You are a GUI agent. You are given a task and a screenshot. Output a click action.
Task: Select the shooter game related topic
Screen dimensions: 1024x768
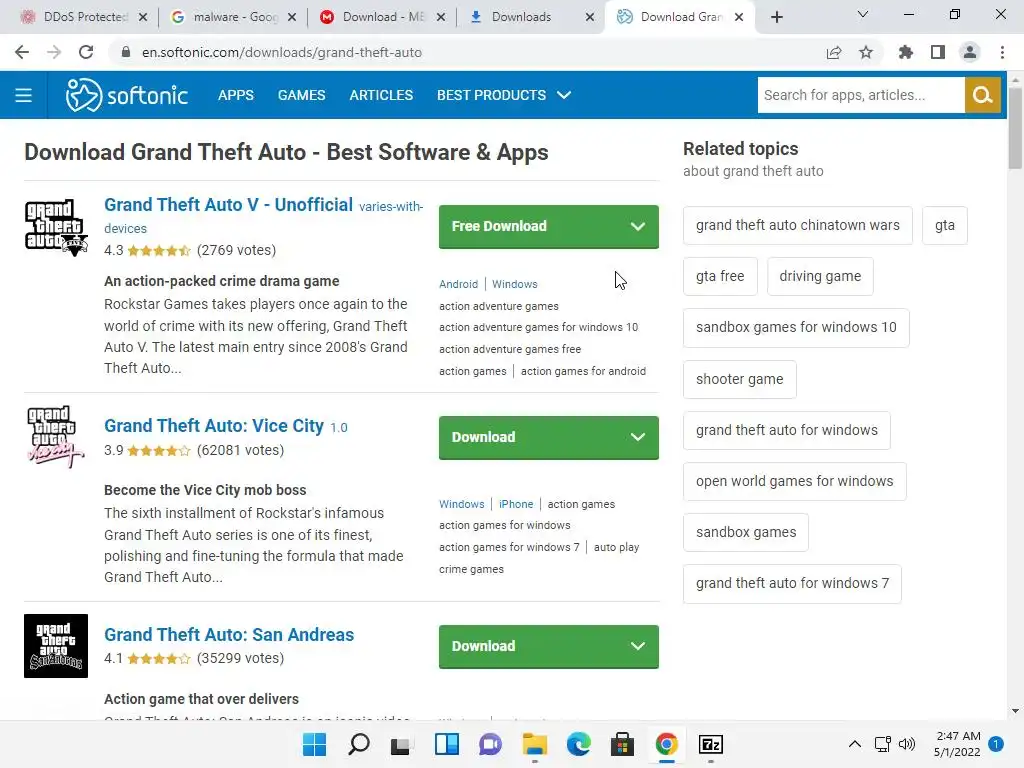739,379
